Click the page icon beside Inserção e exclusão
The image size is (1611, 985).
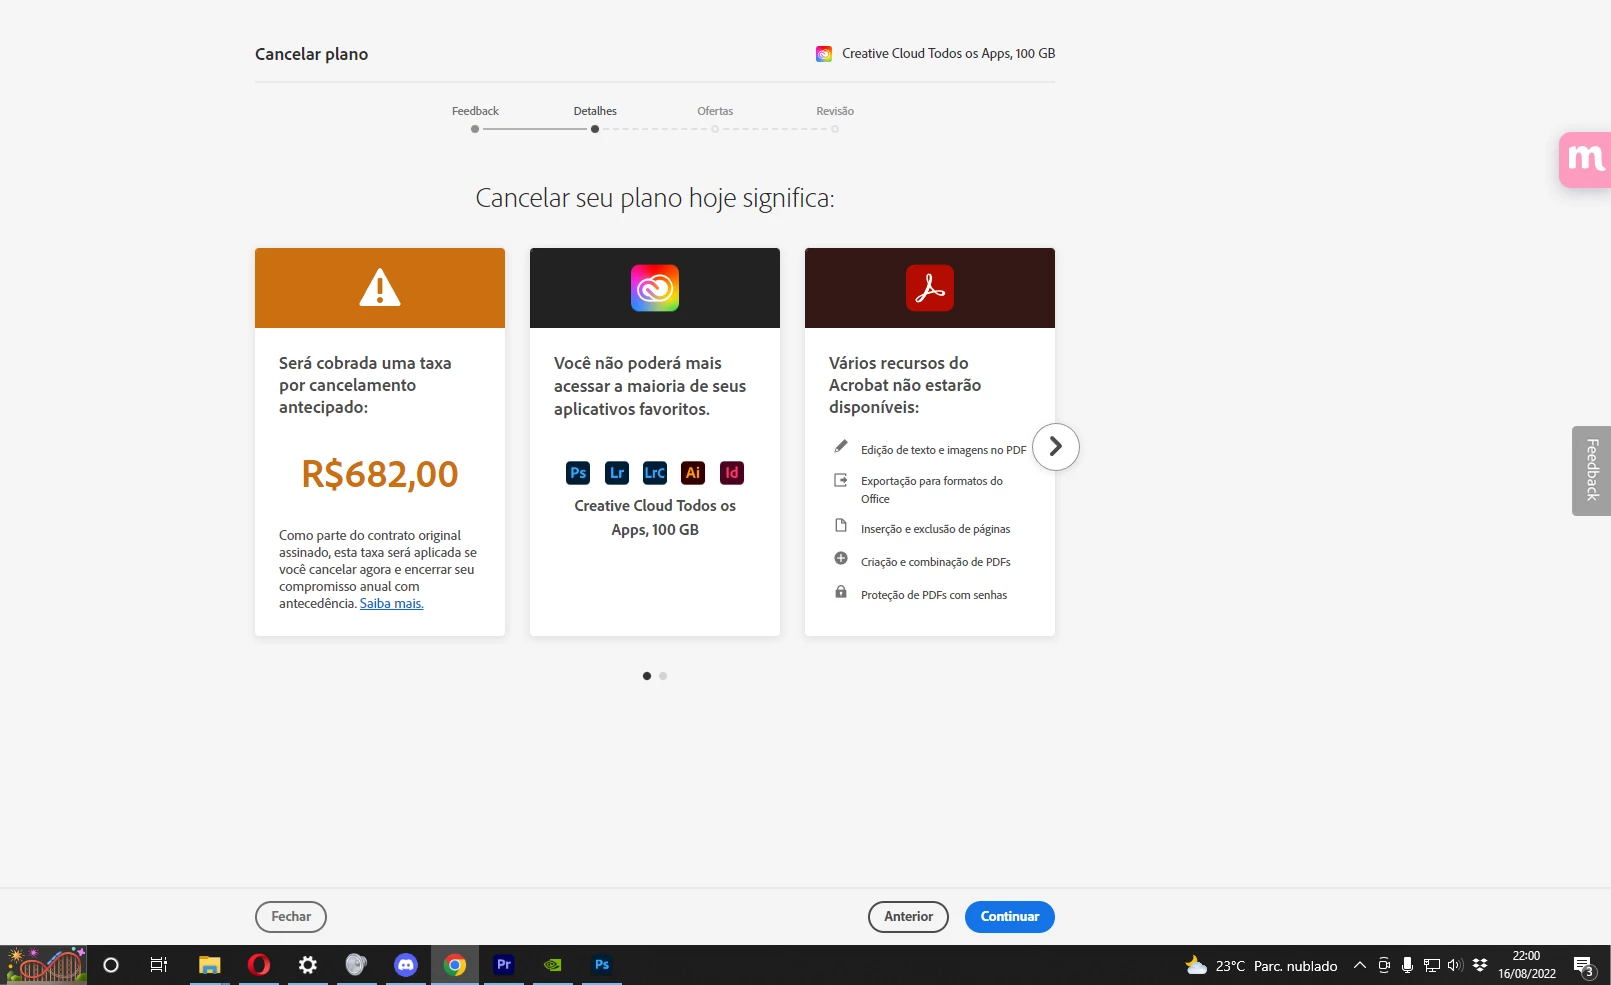tap(841, 526)
